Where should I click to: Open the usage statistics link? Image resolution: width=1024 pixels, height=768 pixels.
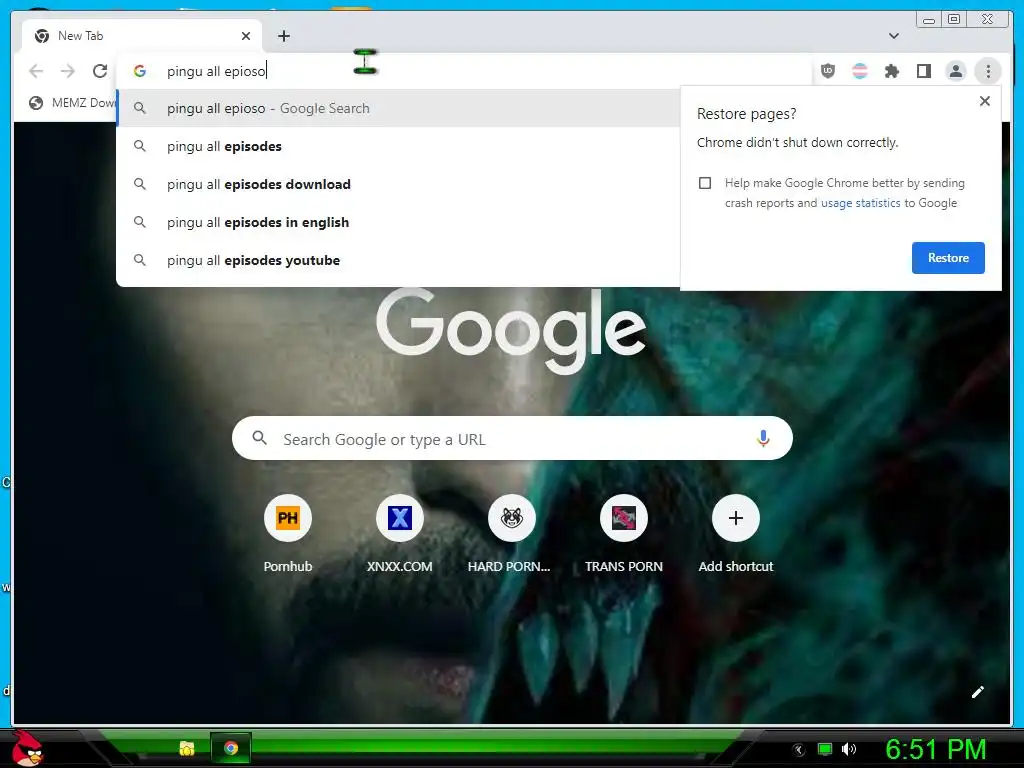pyautogui.click(x=860, y=203)
